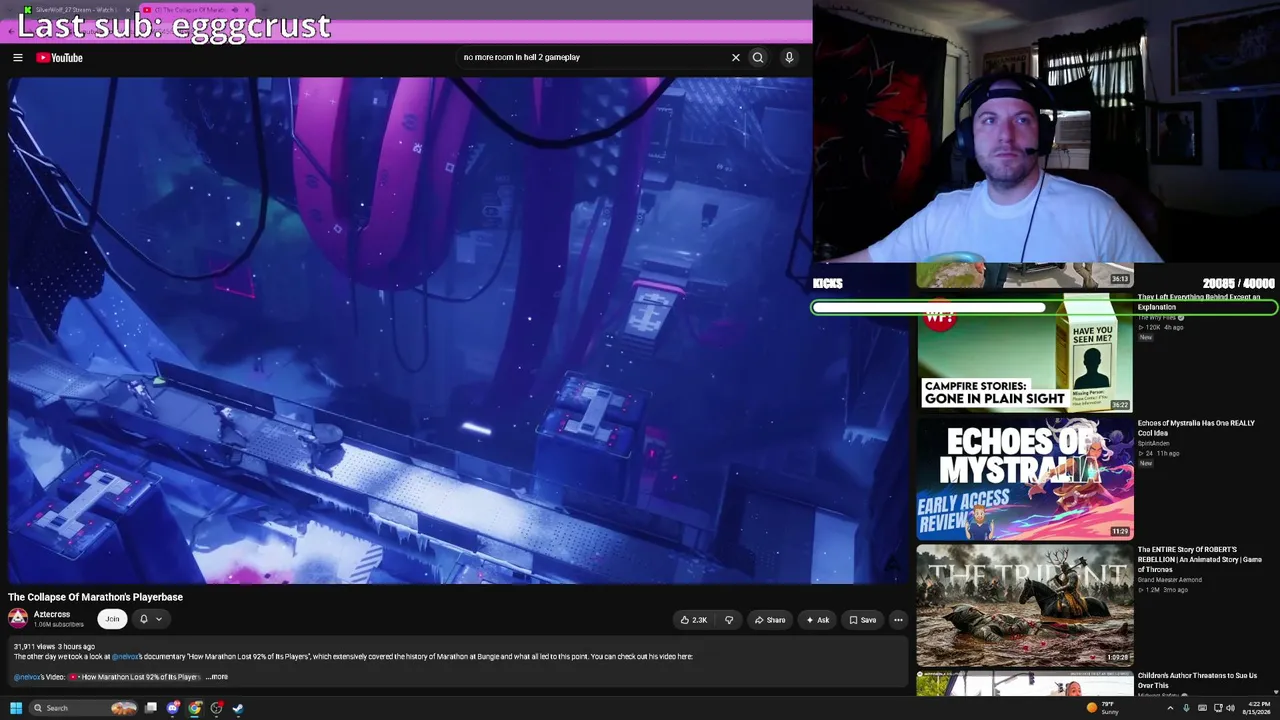
Task: Open the Aztecross channel avatar
Action: click(x=18, y=619)
